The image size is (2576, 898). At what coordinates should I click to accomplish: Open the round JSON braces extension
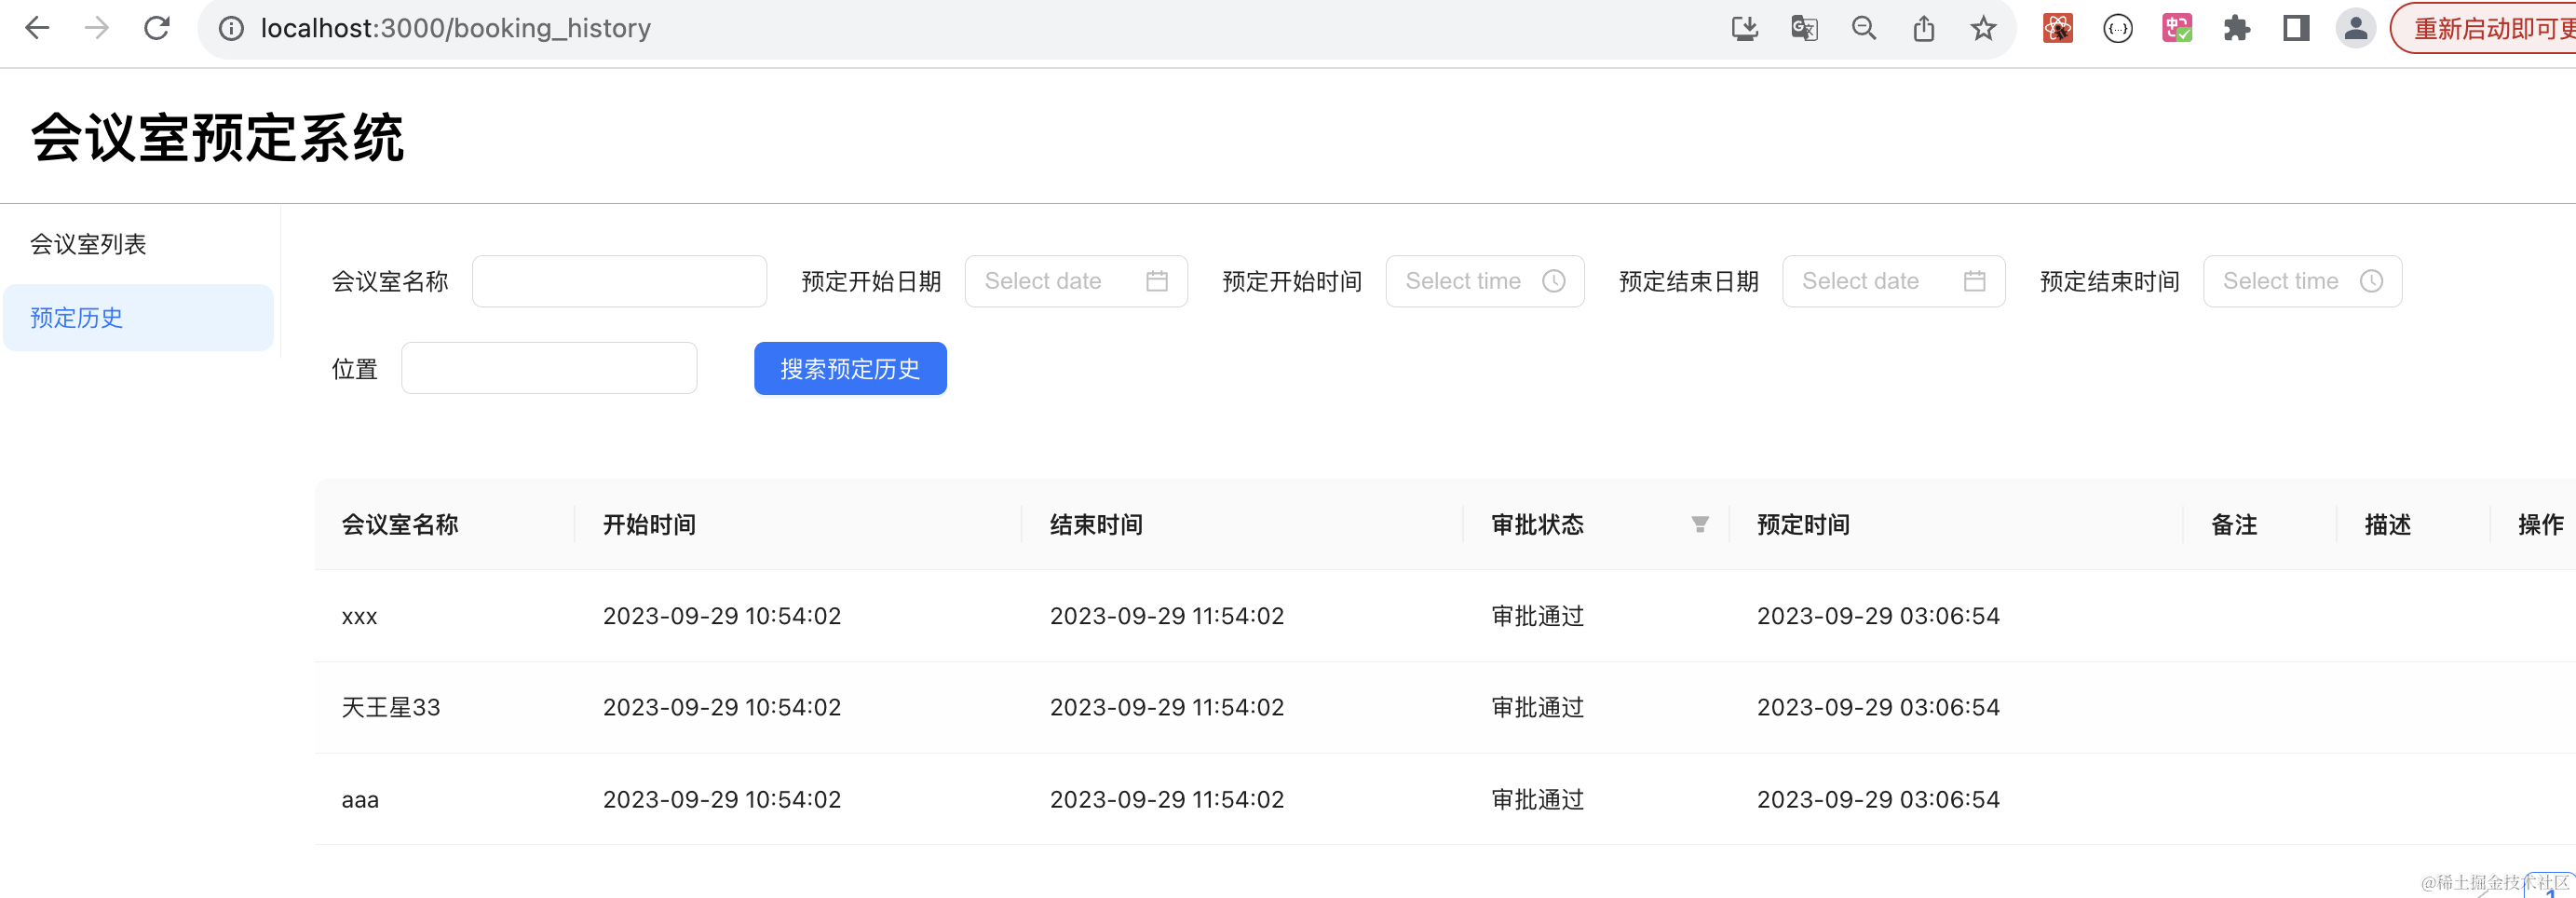coord(2118,28)
